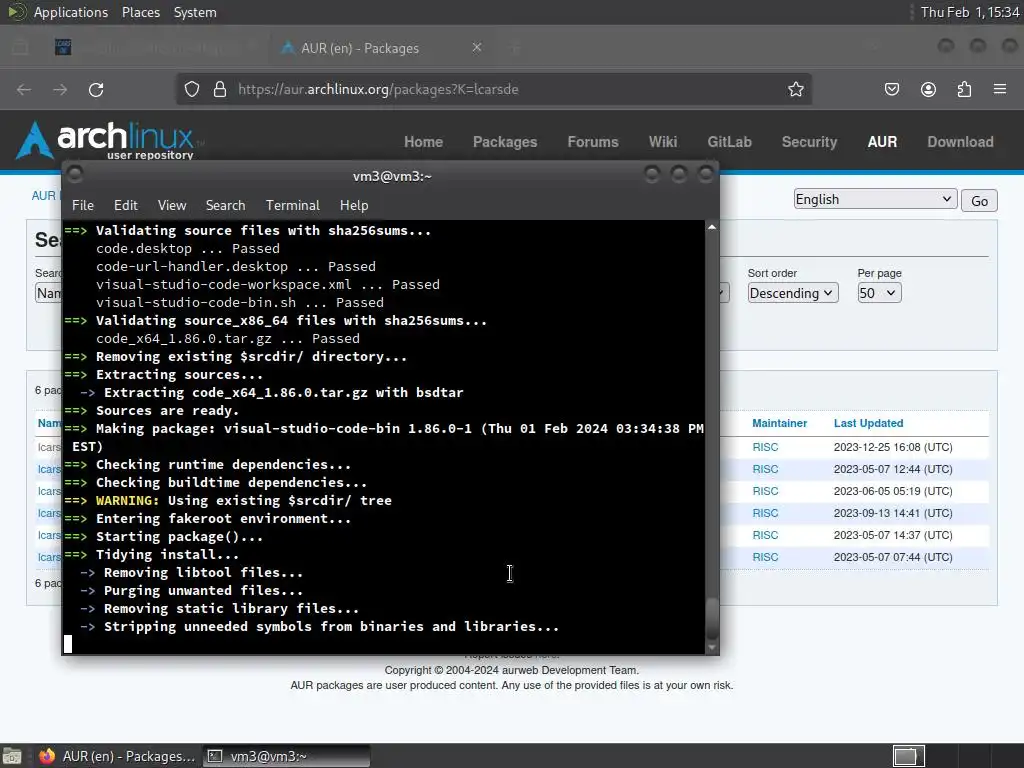The width and height of the screenshot is (1024, 768).
Task: Open the terminal View menu
Action: tap(172, 205)
